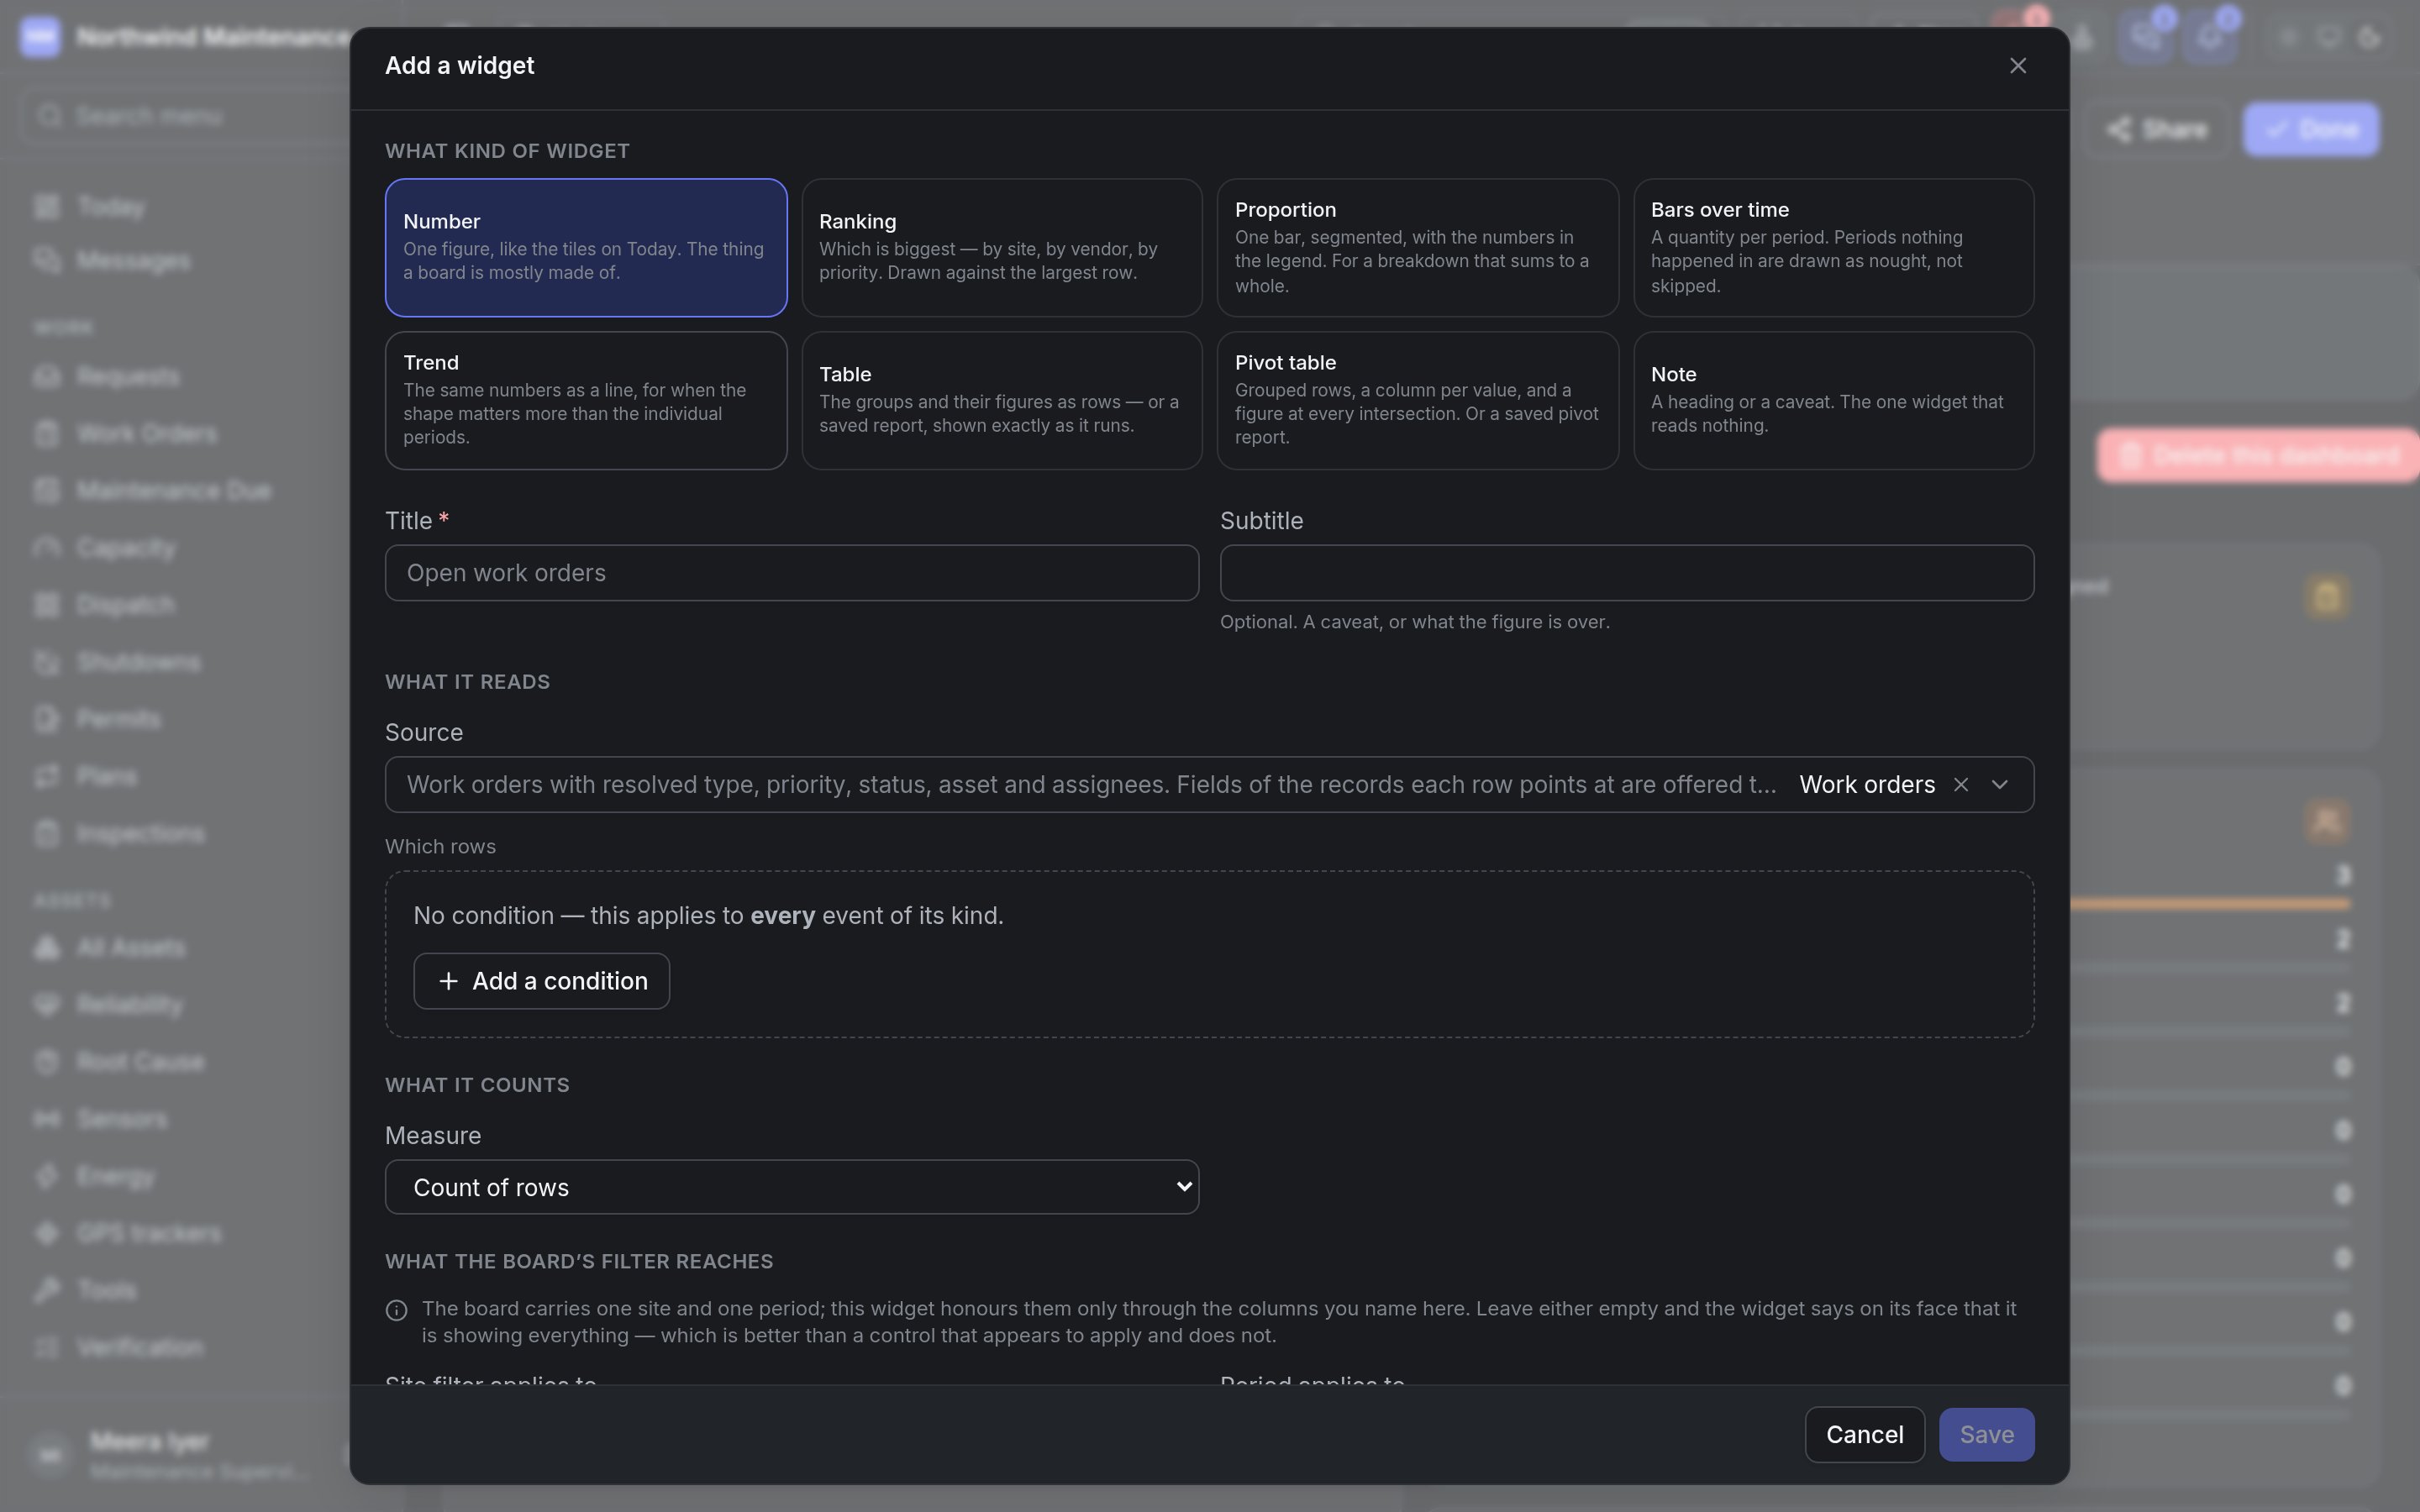Select the Bars over time widget
Image resolution: width=2420 pixels, height=1512 pixels.
tap(1833, 247)
